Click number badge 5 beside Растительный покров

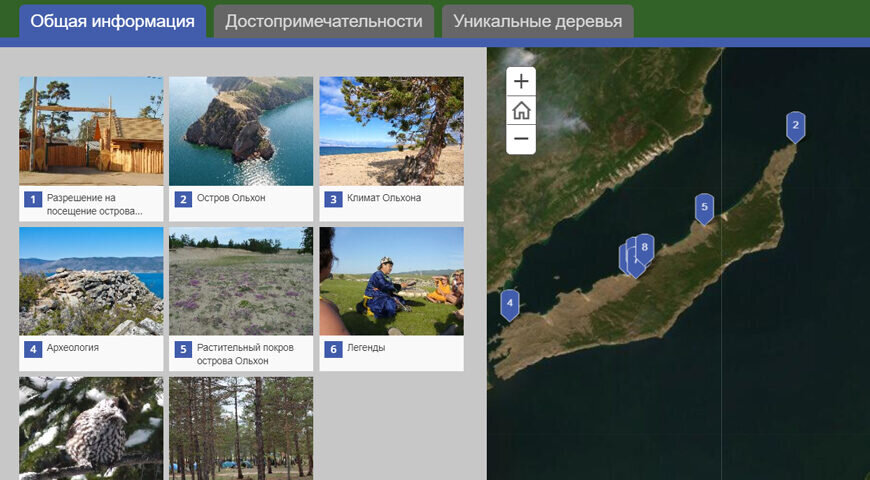(183, 349)
